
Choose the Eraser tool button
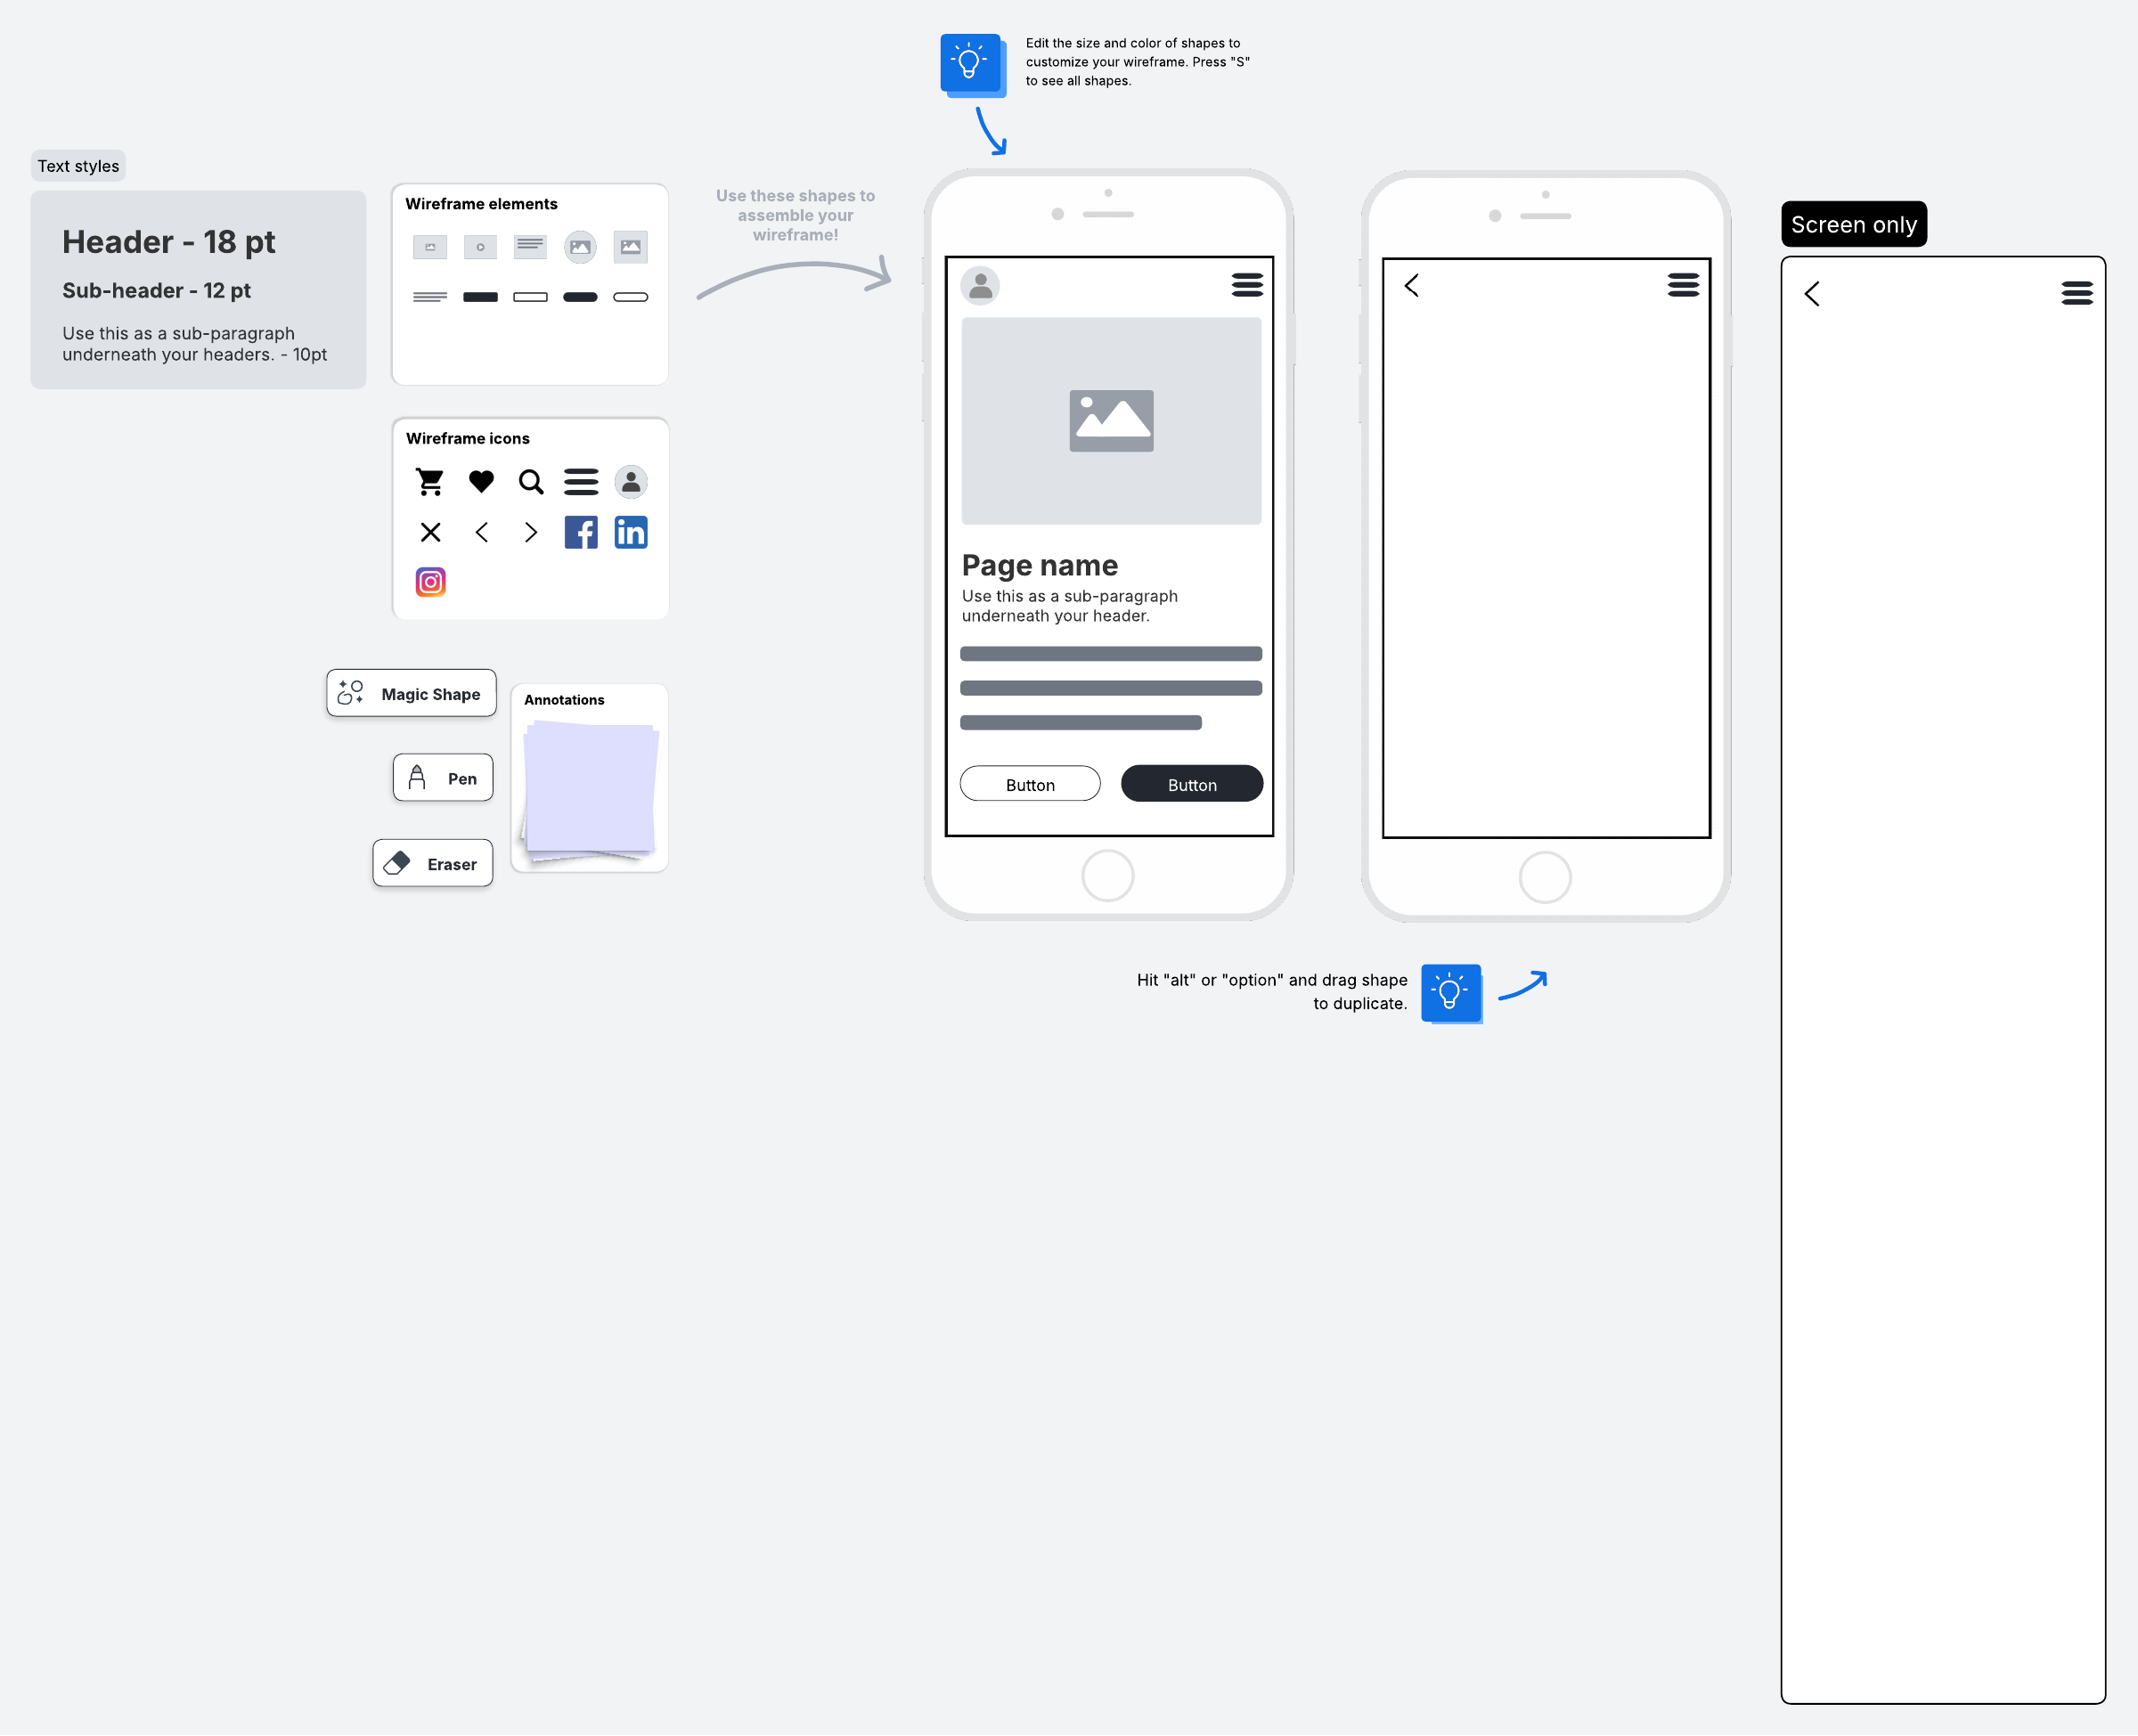point(433,863)
